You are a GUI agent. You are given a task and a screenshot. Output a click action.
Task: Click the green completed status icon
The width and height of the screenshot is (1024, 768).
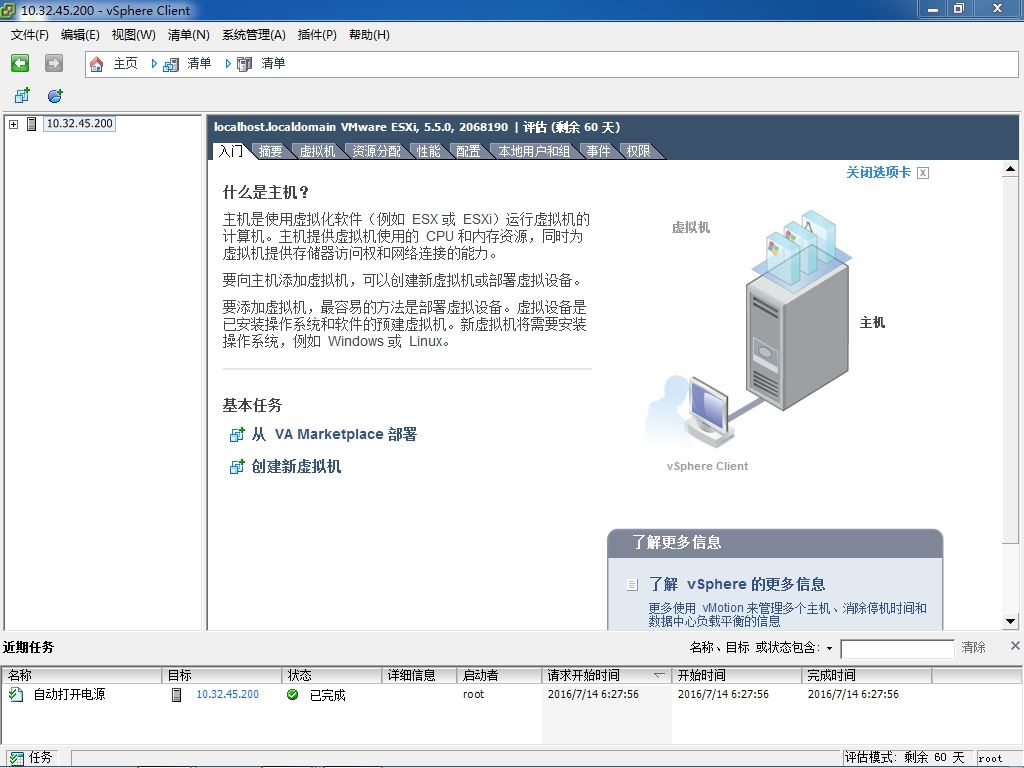click(293, 694)
